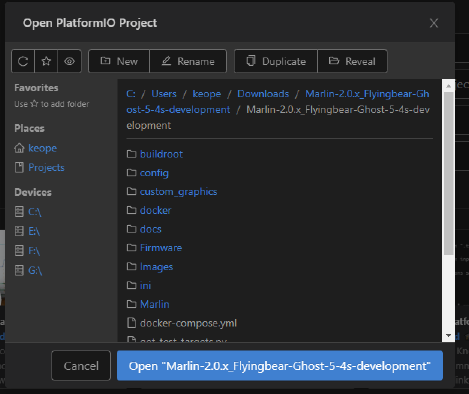469x394 pixels.
Task: Click the drive icon next to G:\
Action: (19, 270)
